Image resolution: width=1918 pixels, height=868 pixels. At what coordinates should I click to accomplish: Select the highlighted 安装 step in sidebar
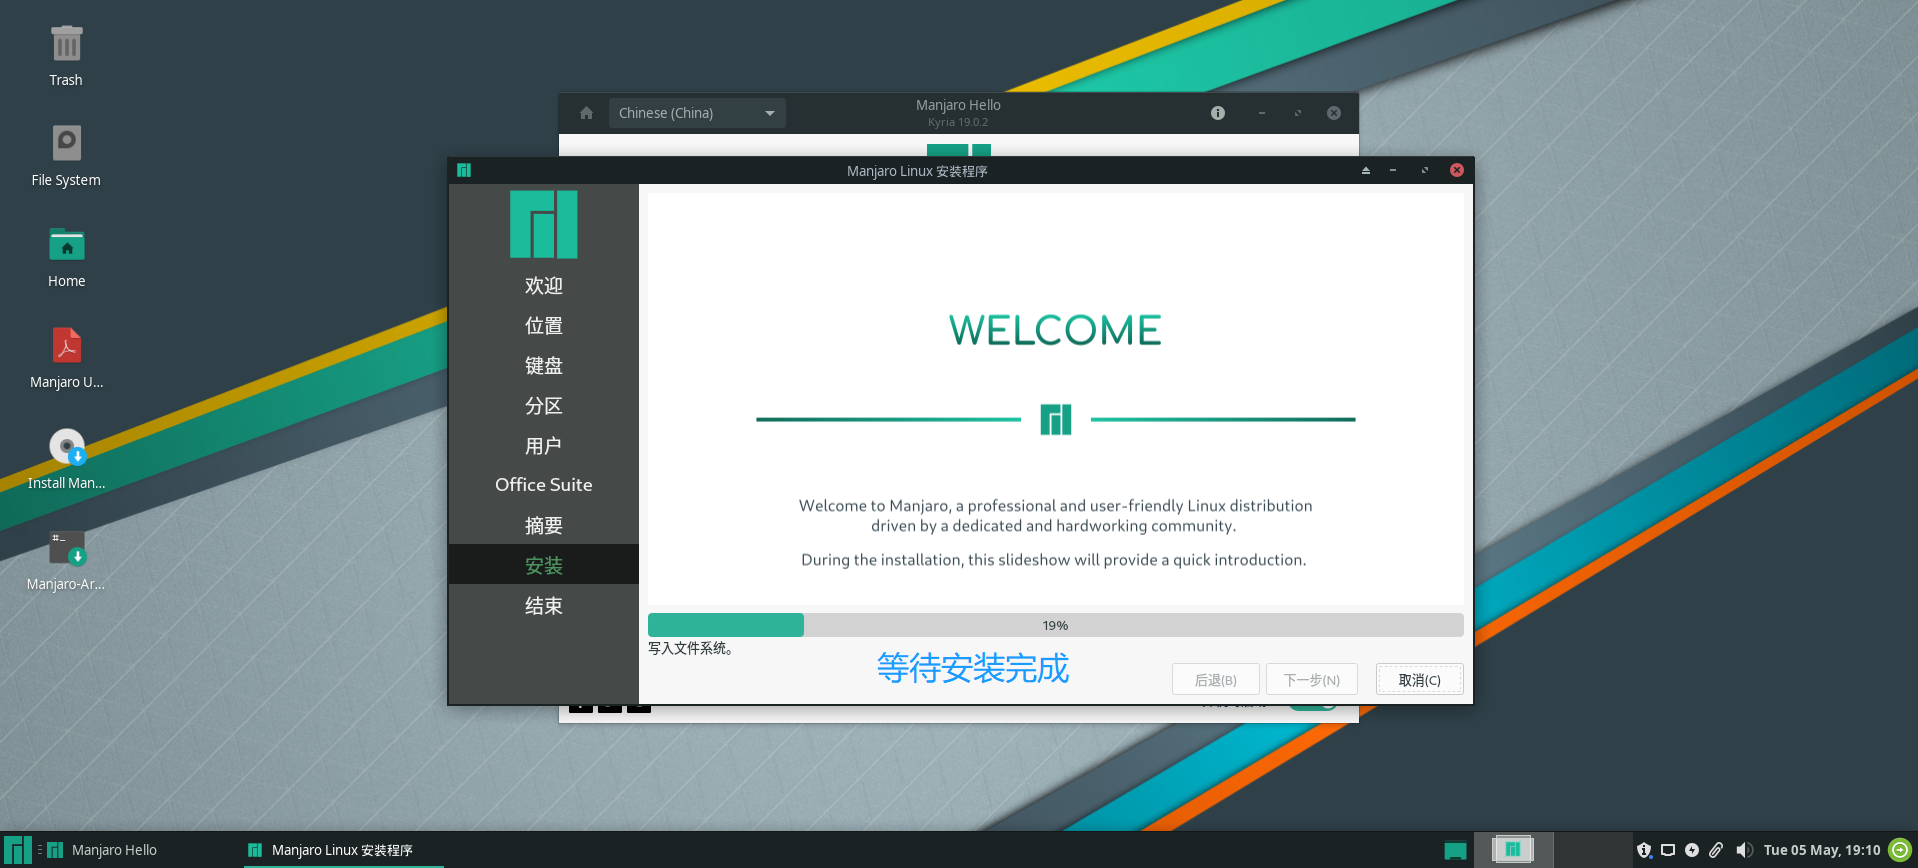544,565
